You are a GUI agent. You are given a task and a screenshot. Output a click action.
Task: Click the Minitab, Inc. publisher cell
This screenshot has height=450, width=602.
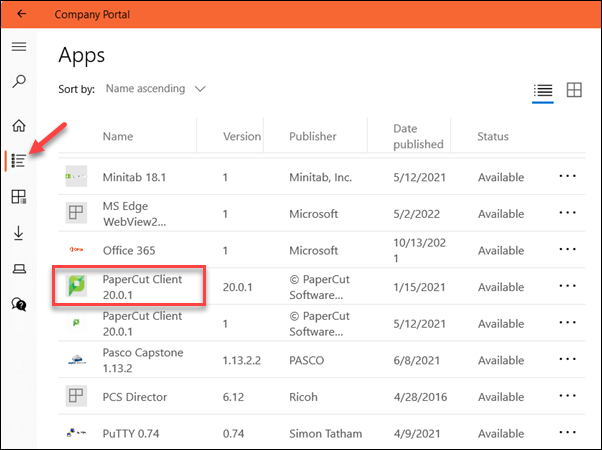(321, 177)
